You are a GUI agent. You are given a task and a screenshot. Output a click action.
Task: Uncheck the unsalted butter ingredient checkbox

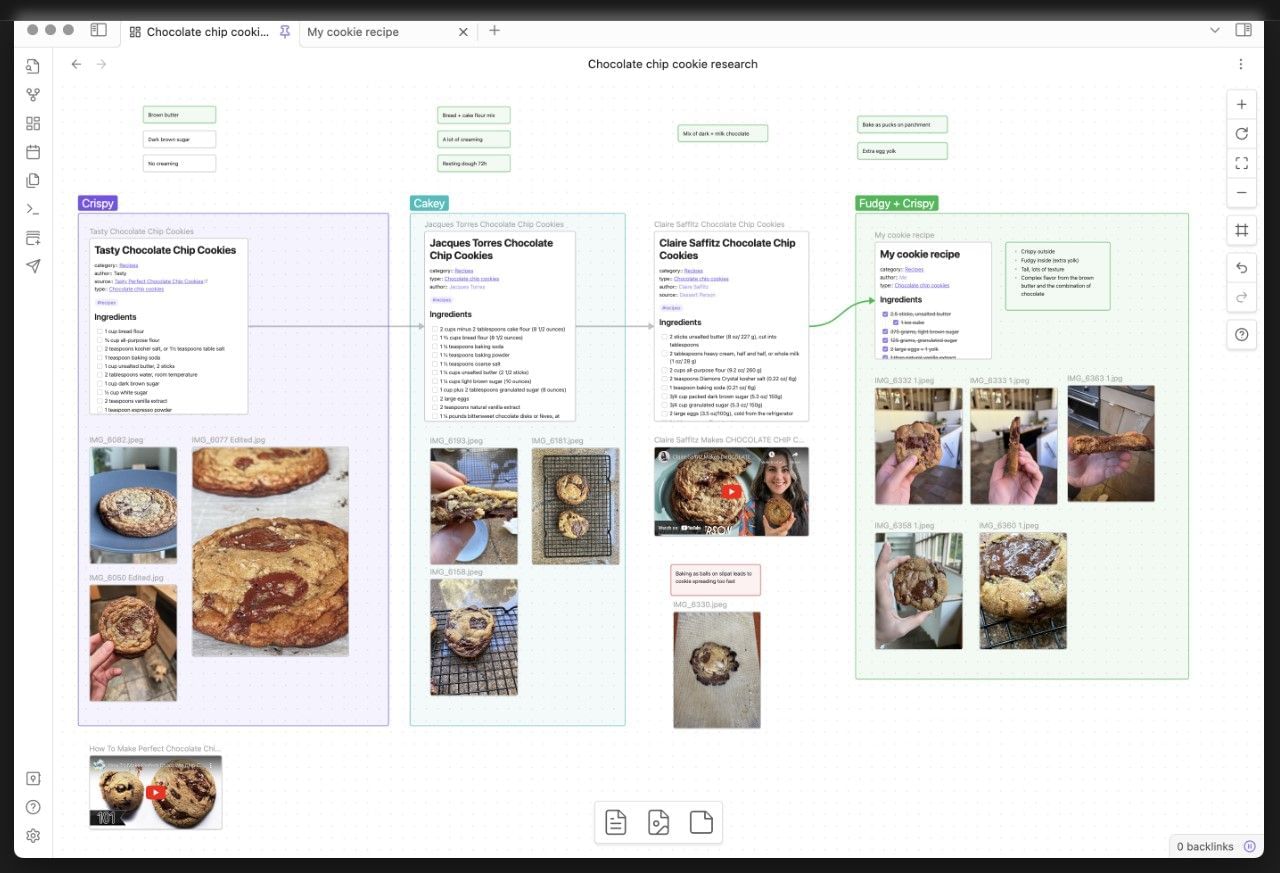click(885, 315)
